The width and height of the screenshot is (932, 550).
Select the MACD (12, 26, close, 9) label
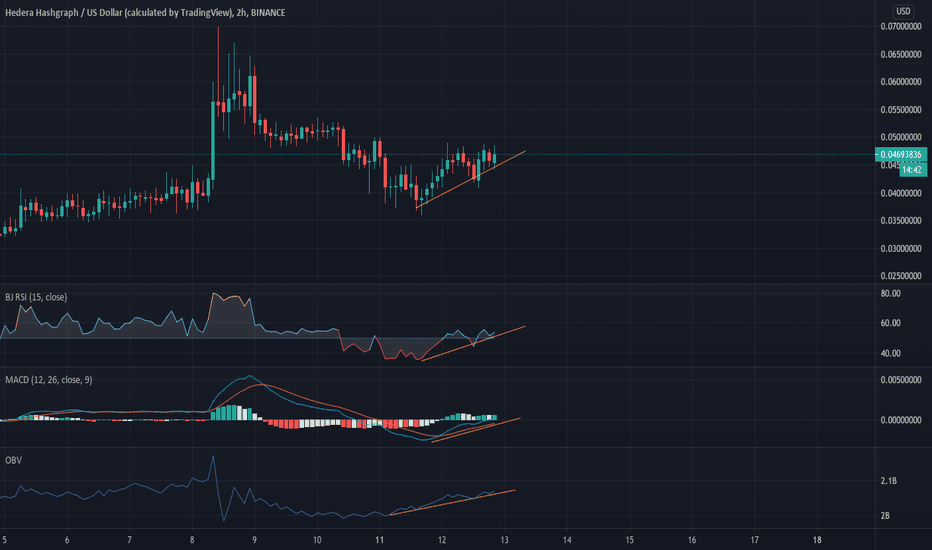(49, 379)
